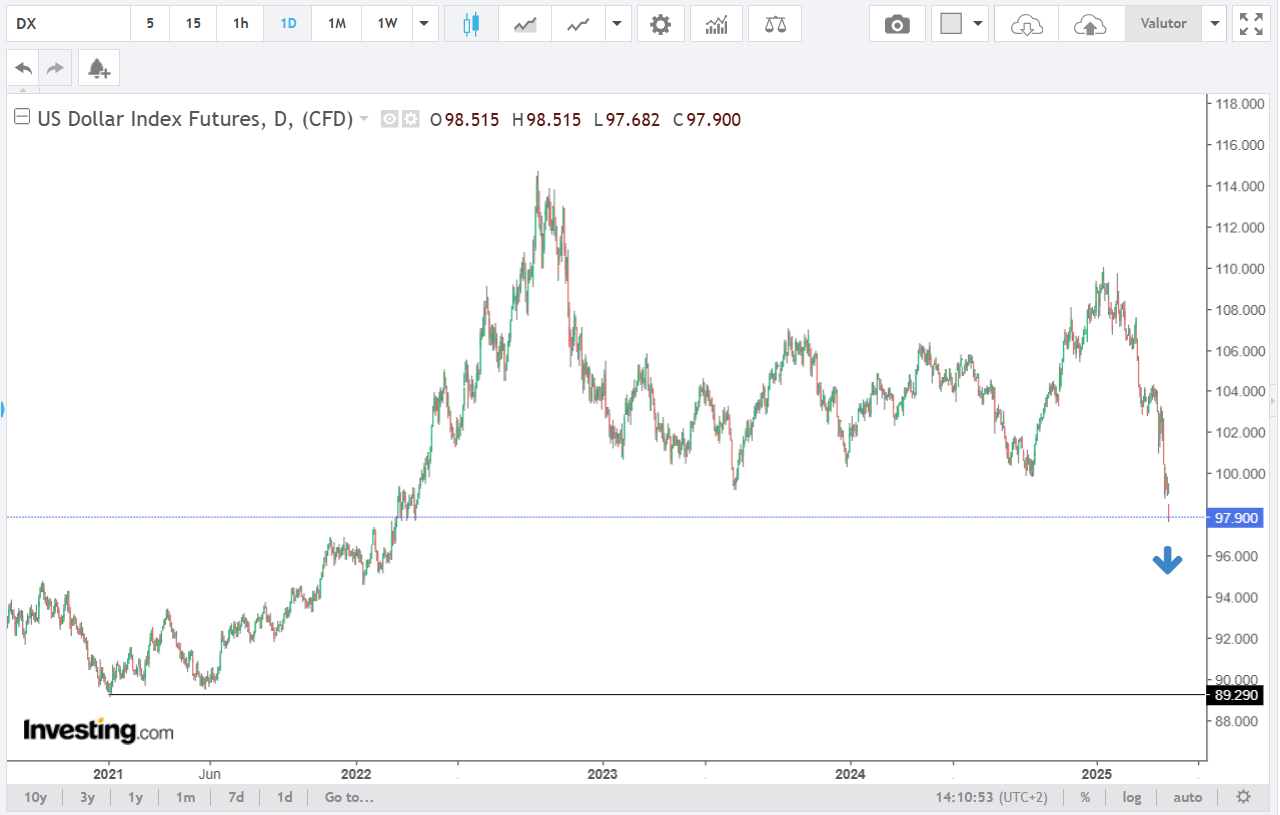The height and width of the screenshot is (815, 1280).
Task: Take a chart snapshot with camera icon
Action: tap(897, 24)
